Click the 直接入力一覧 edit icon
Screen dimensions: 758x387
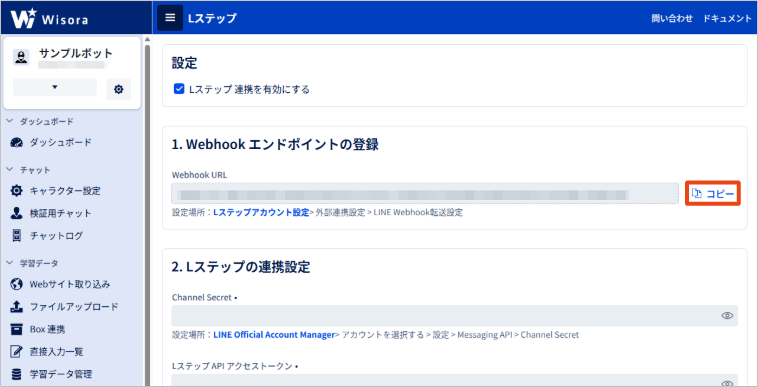tap(16, 352)
